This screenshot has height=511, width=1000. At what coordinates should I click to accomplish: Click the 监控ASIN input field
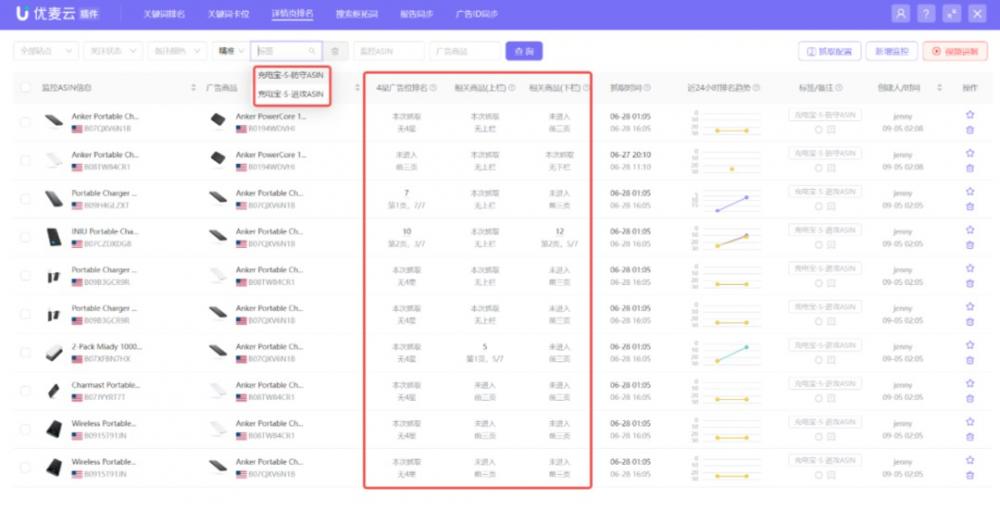[389, 51]
